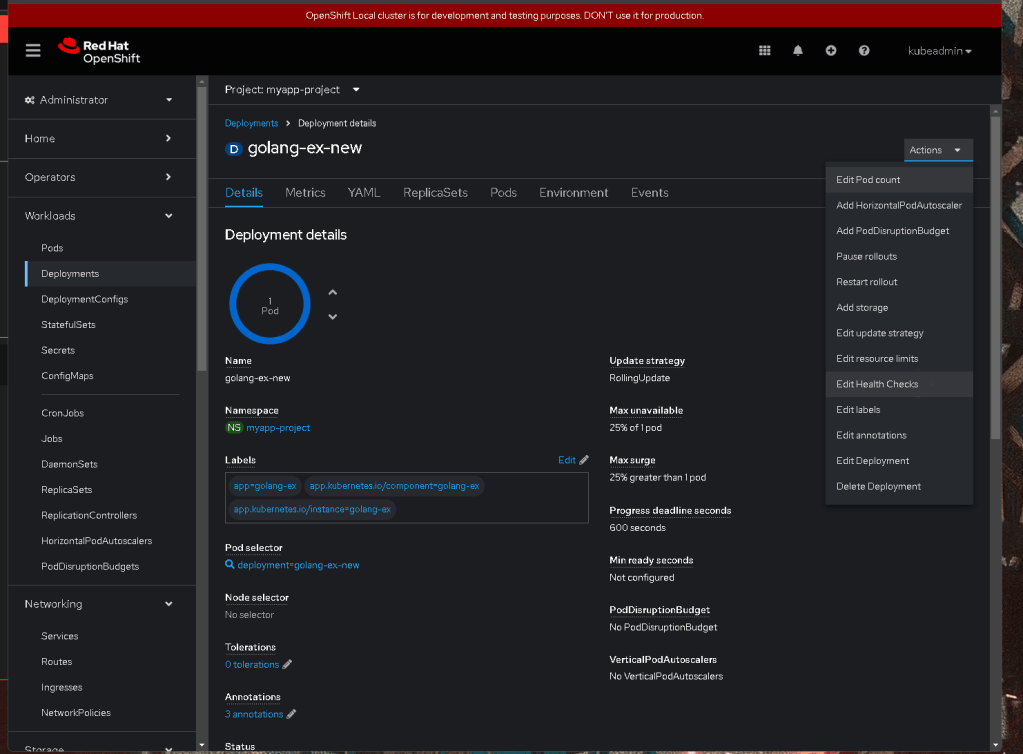
Task: Expand the Operators navigation section
Action: [99, 177]
